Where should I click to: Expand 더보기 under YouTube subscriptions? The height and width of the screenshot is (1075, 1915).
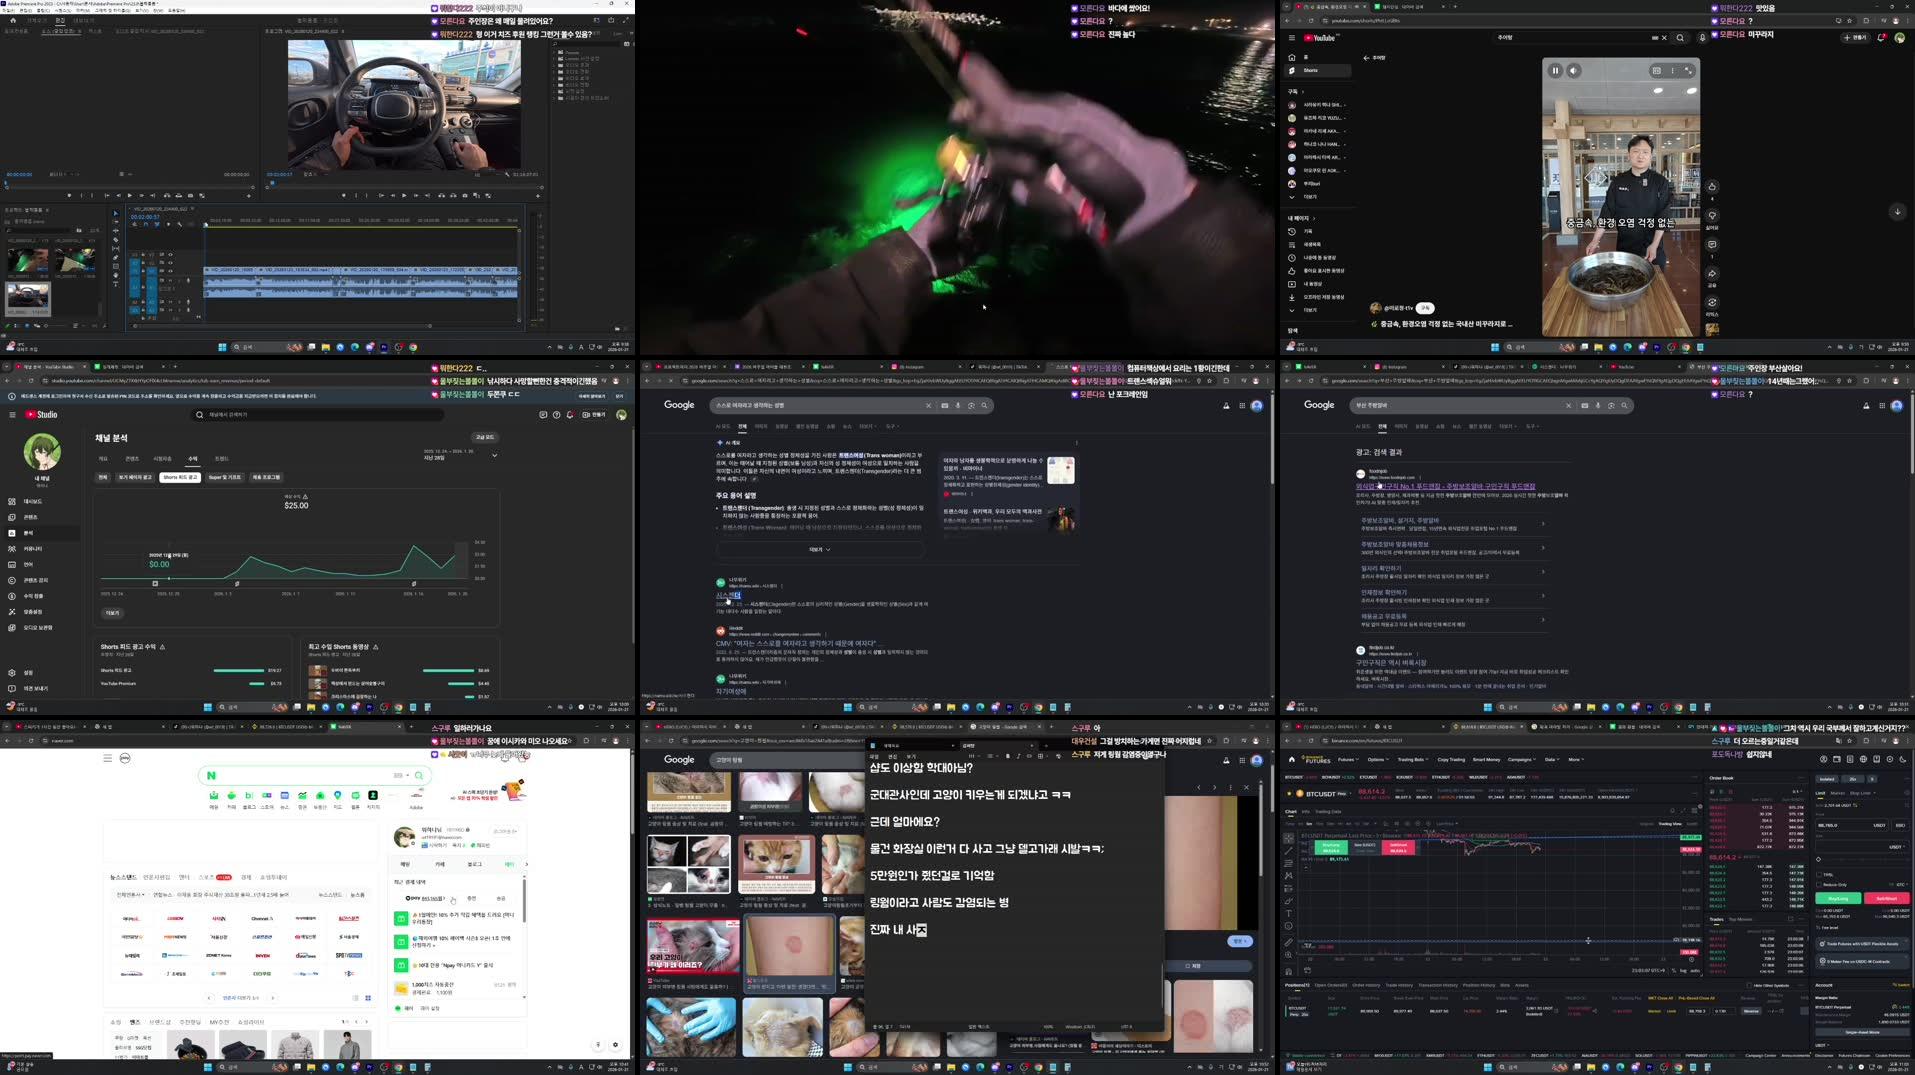pyautogui.click(x=1311, y=197)
